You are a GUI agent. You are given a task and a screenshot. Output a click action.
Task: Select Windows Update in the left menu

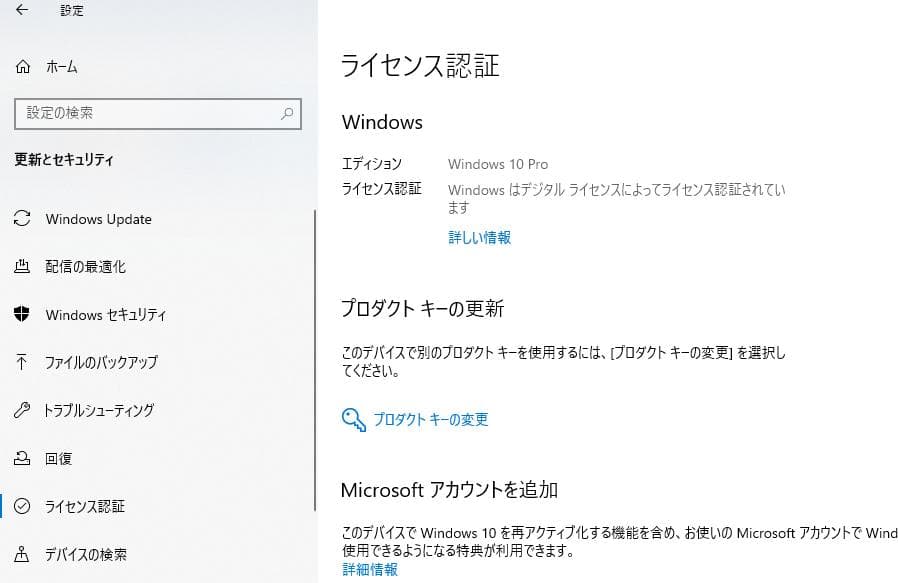[99, 219]
